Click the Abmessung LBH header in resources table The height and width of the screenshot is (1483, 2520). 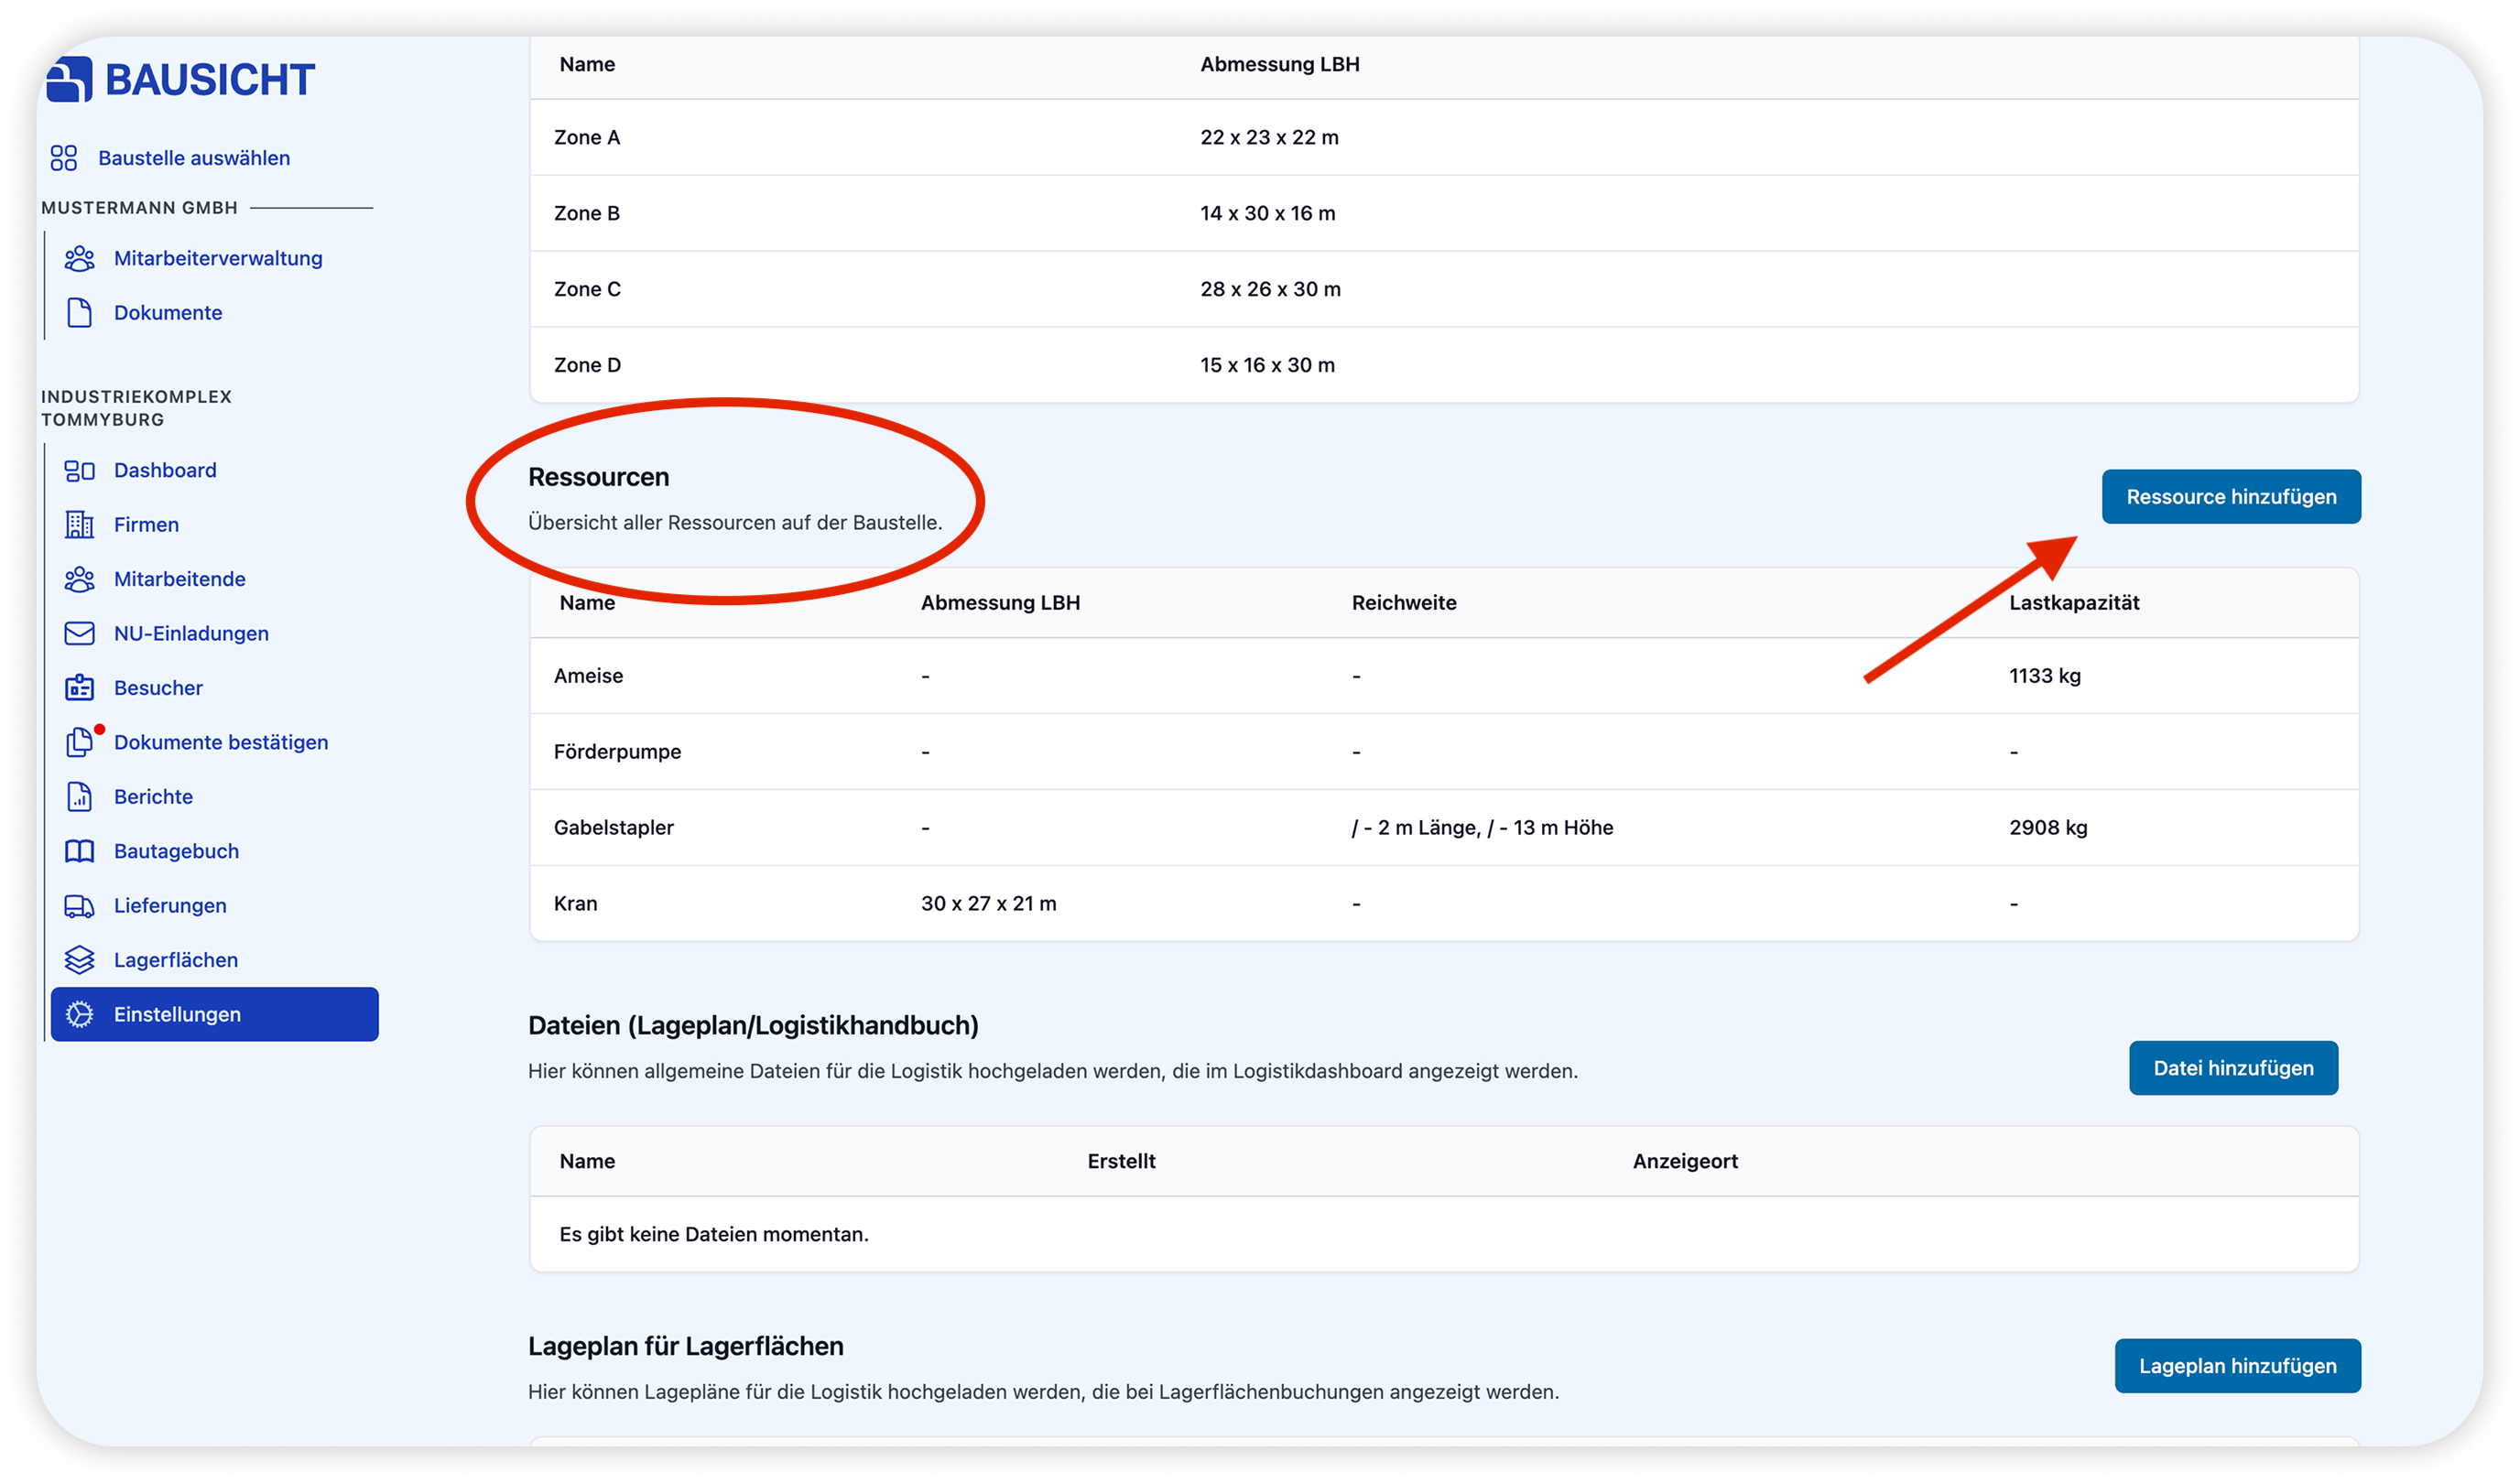(x=1000, y=603)
